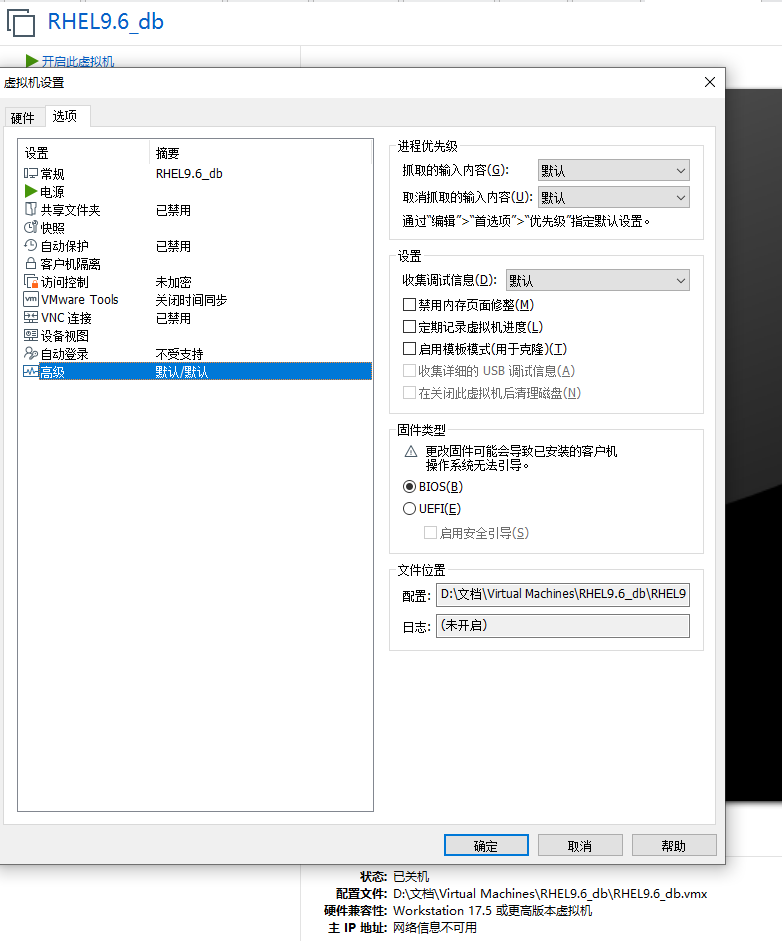The width and height of the screenshot is (782, 941).
Task: Click the 设备视图 appliance view icon
Action: tap(31, 335)
